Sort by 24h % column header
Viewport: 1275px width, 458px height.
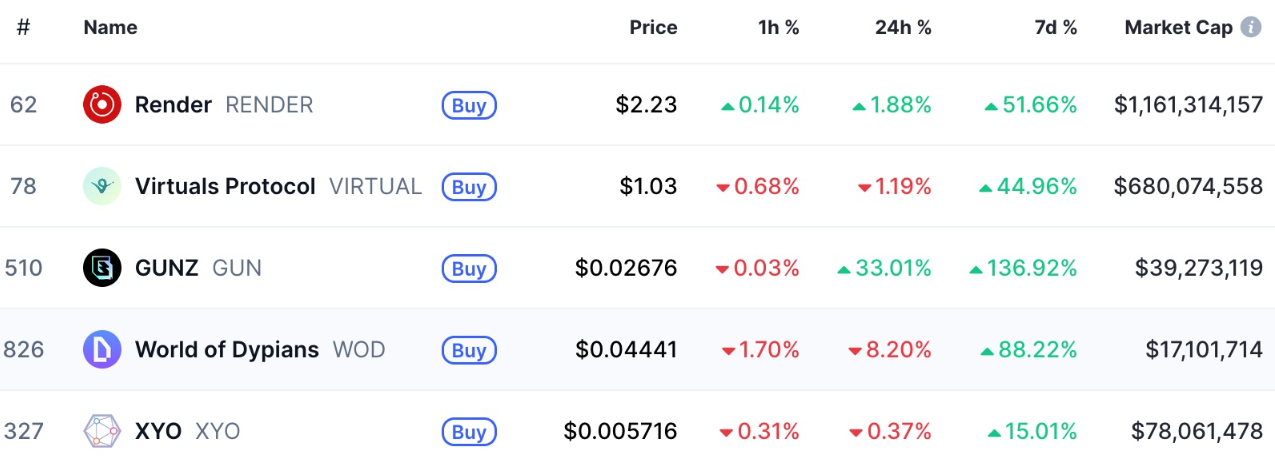(902, 28)
